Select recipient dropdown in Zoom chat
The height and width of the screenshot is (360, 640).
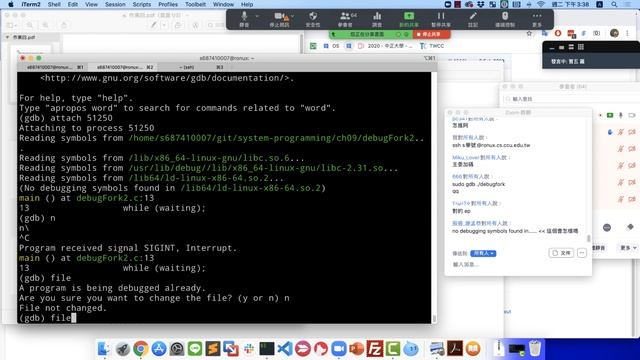(x=483, y=253)
